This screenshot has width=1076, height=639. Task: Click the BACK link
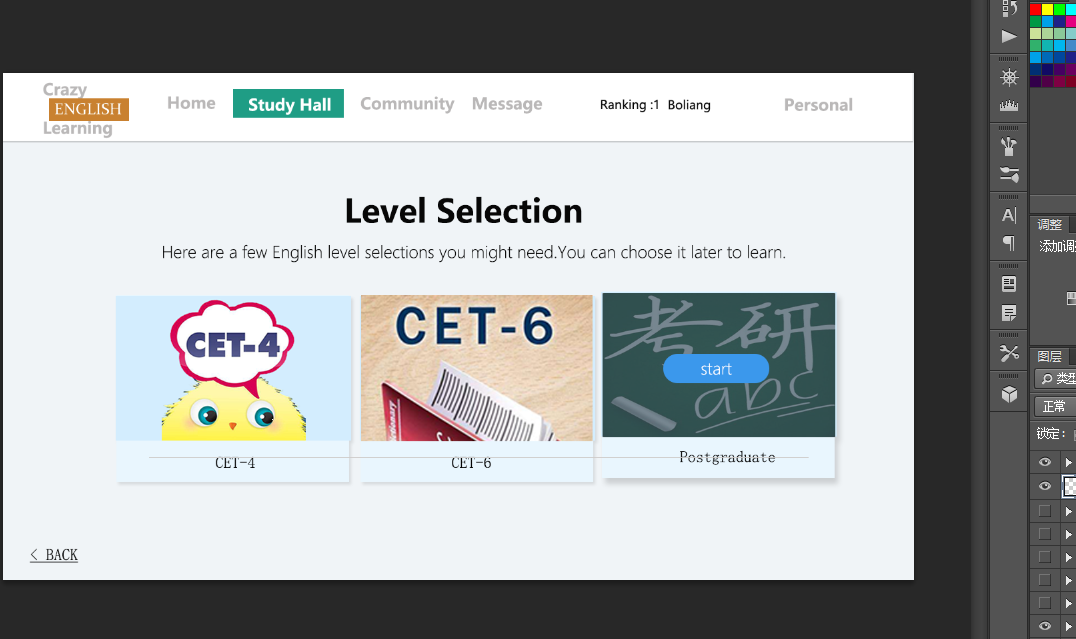(54, 555)
